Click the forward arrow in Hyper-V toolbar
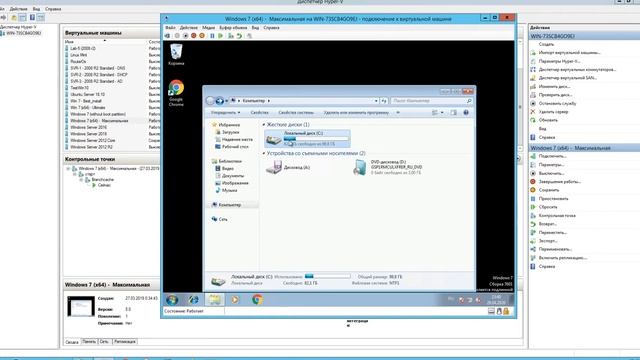 pos(3,18)
